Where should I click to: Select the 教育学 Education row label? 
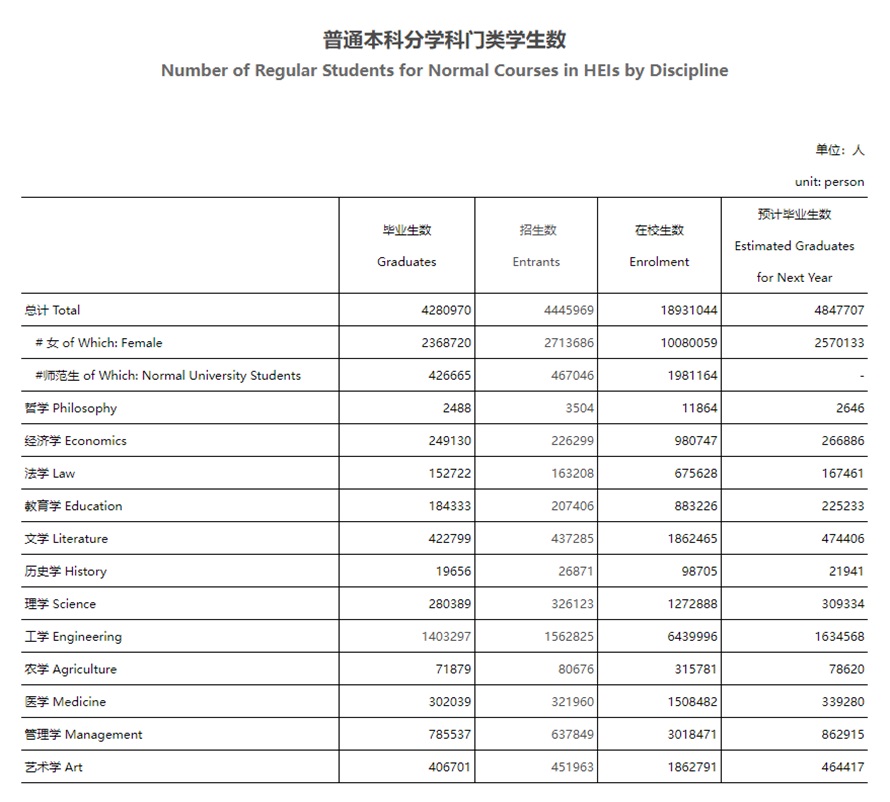click(x=73, y=506)
